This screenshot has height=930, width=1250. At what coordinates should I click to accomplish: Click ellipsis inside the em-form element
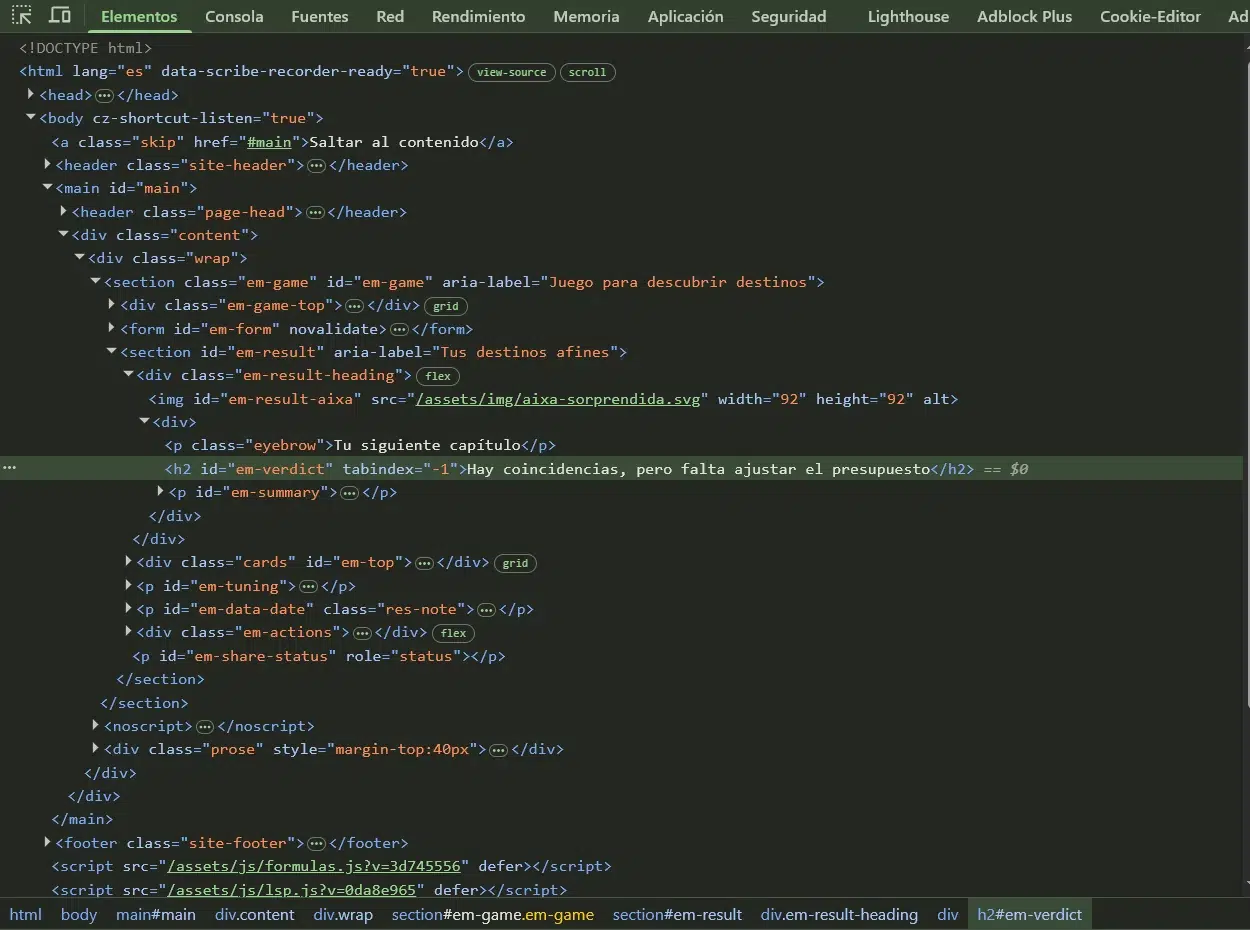399,330
